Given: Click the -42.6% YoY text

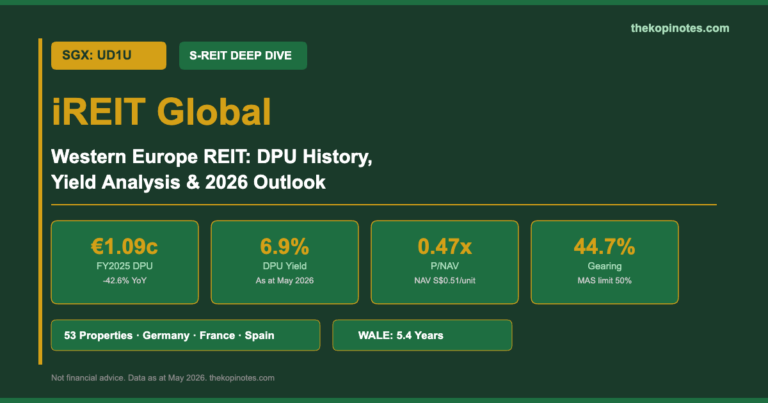Looking at the screenshot, I should click(x=124, y=281).
